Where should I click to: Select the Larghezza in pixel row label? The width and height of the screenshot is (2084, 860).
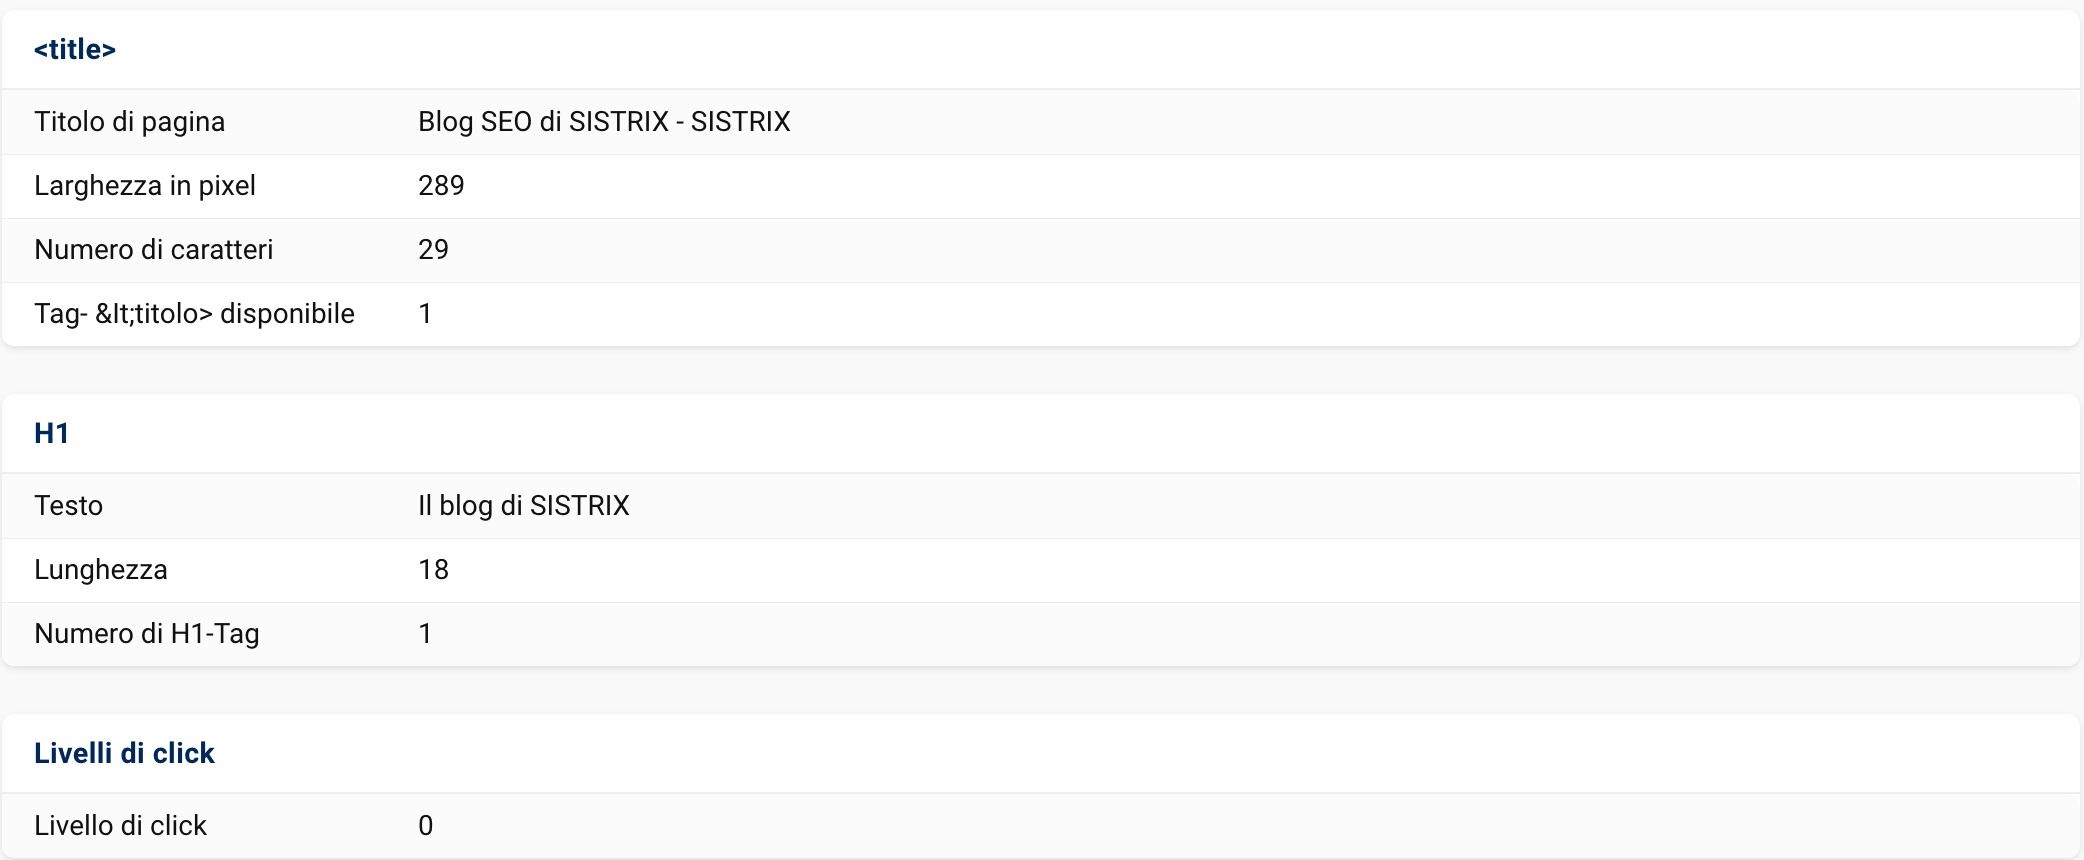[x=145, y=185]
